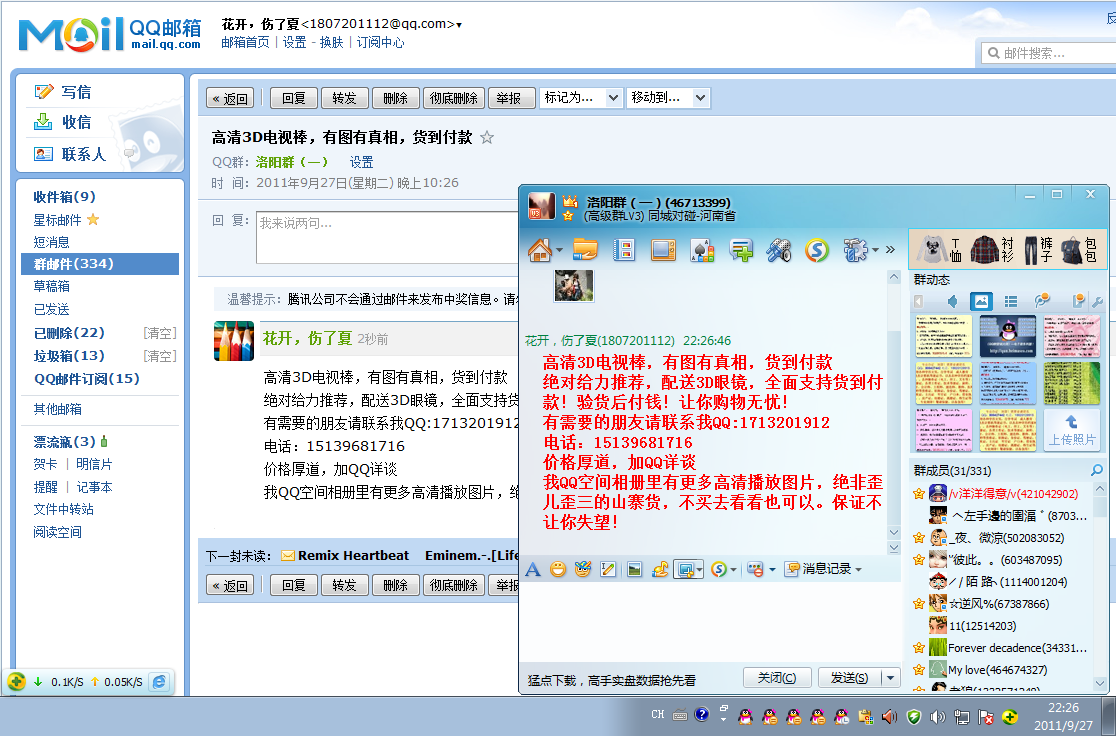This screenshot has width=1116, height=736.
Task: Clear deleted folder with 清空 beside 已删除
Action: click(159, 333)
